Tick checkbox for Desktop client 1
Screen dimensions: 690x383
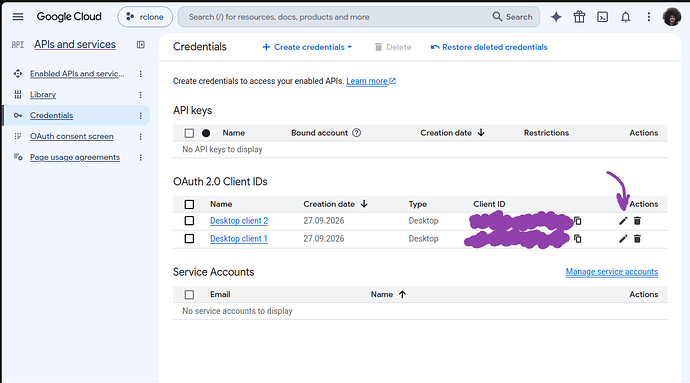189,239
